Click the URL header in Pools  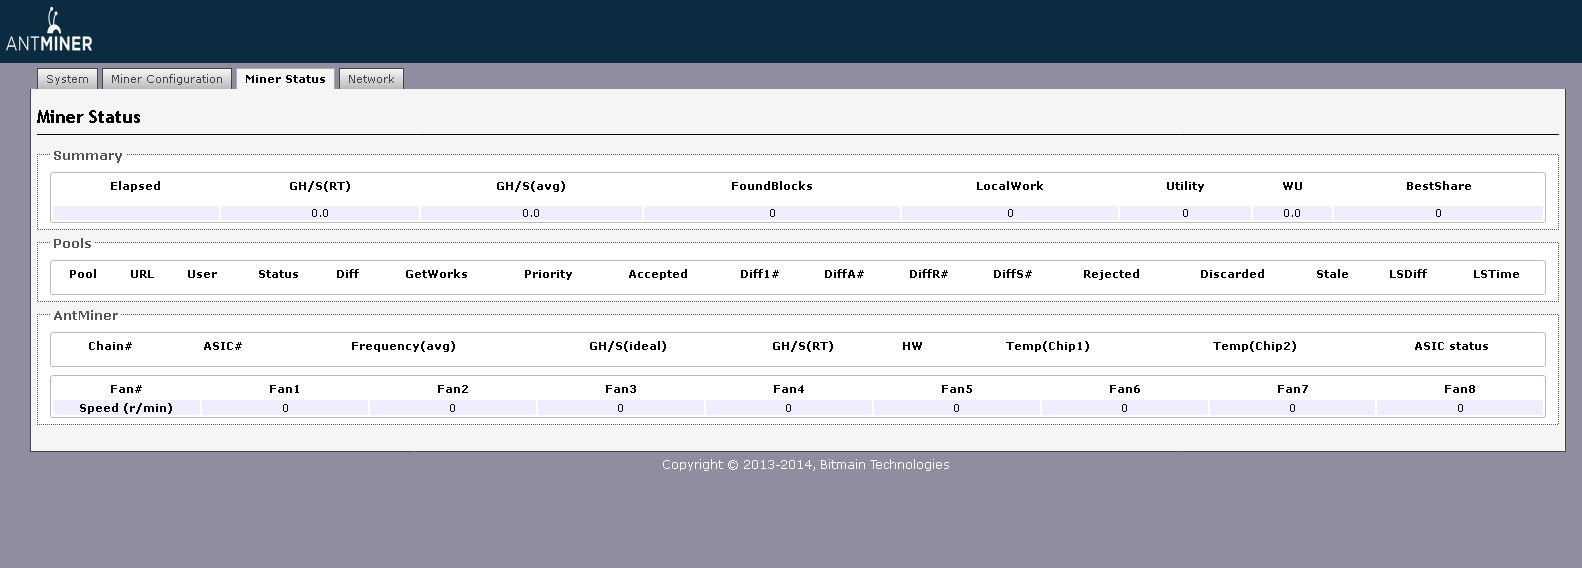[142, 274]
